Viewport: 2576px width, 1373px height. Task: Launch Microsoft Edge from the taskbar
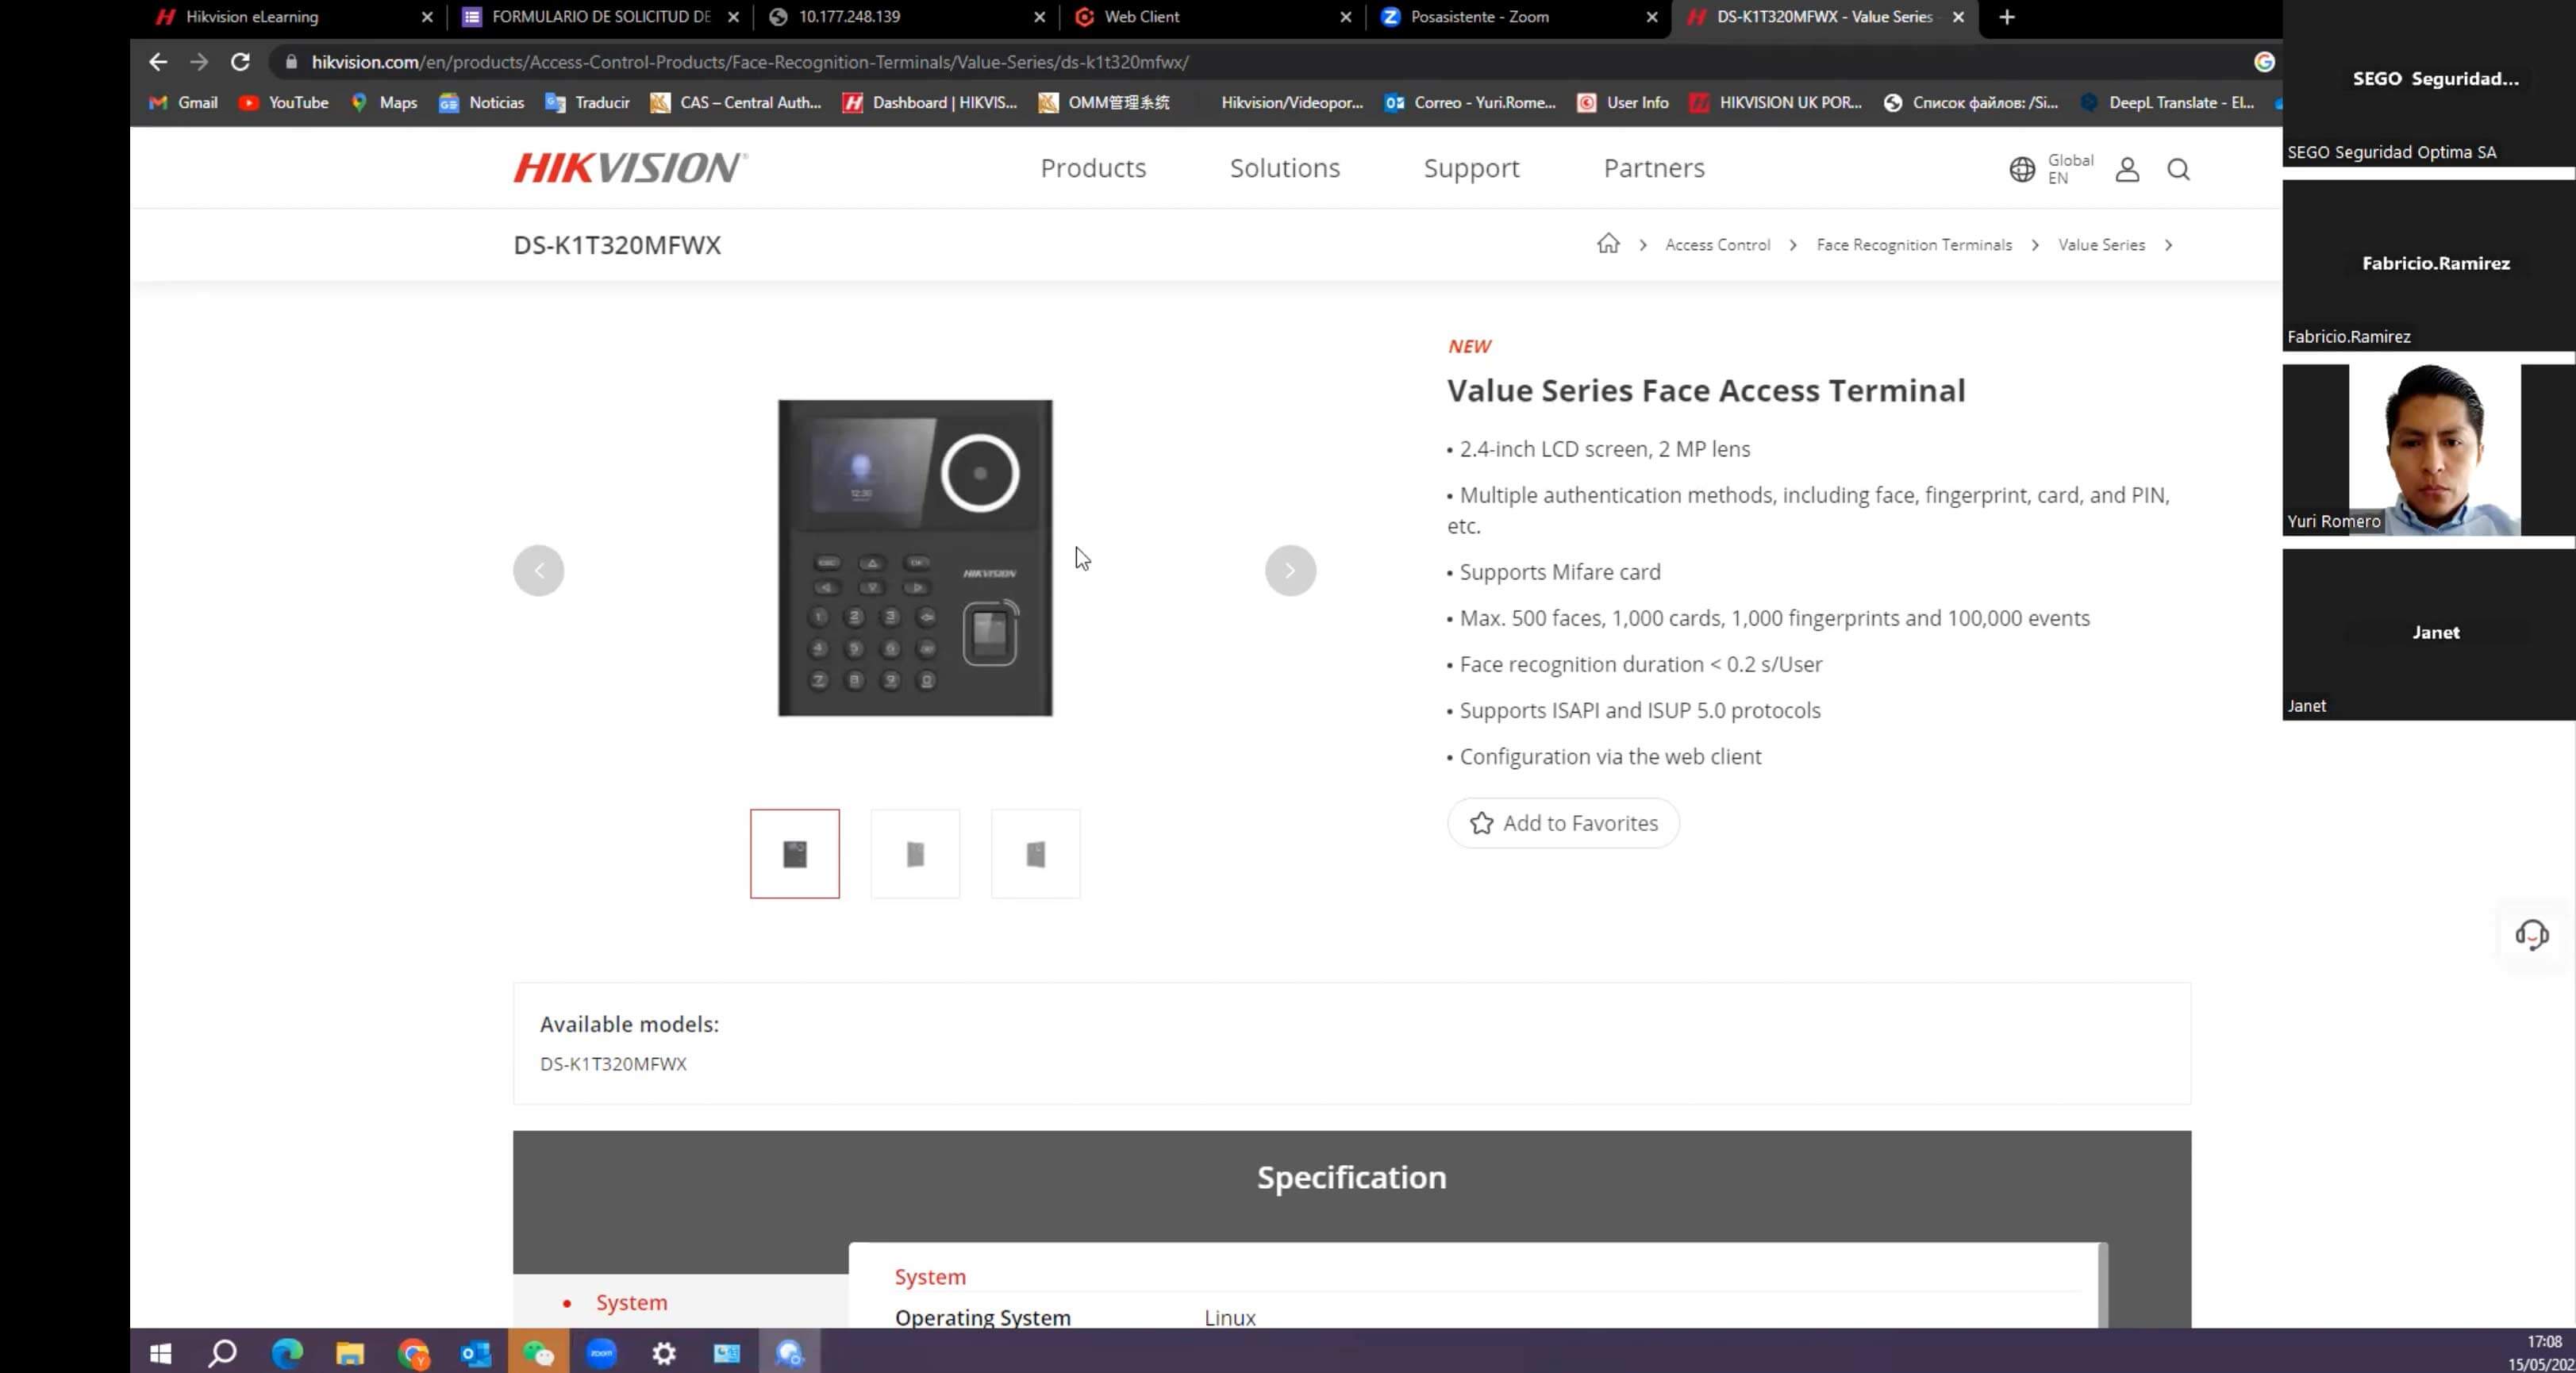[287, 1353]
